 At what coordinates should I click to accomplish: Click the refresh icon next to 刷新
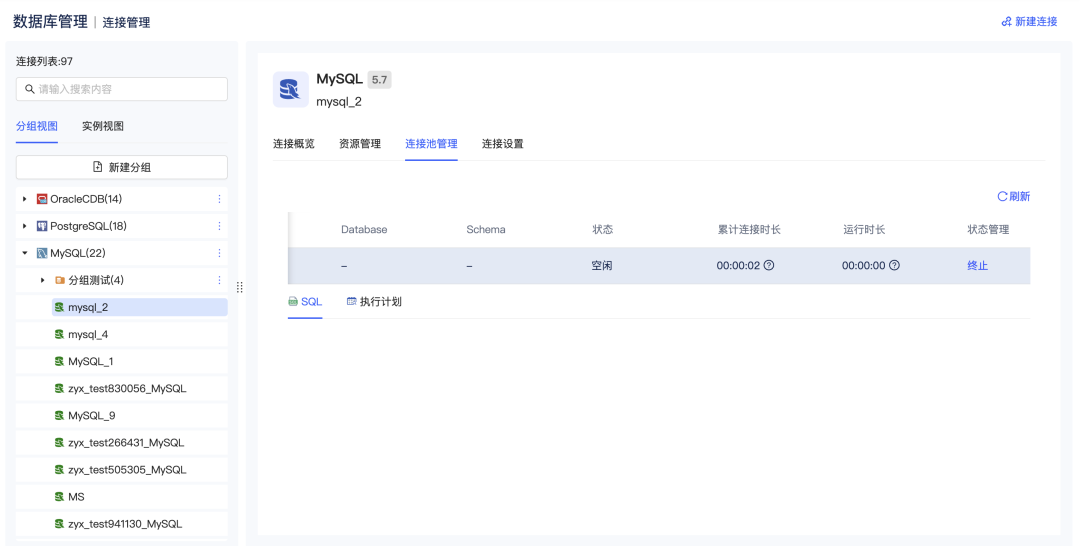[x=1002, y=196]
